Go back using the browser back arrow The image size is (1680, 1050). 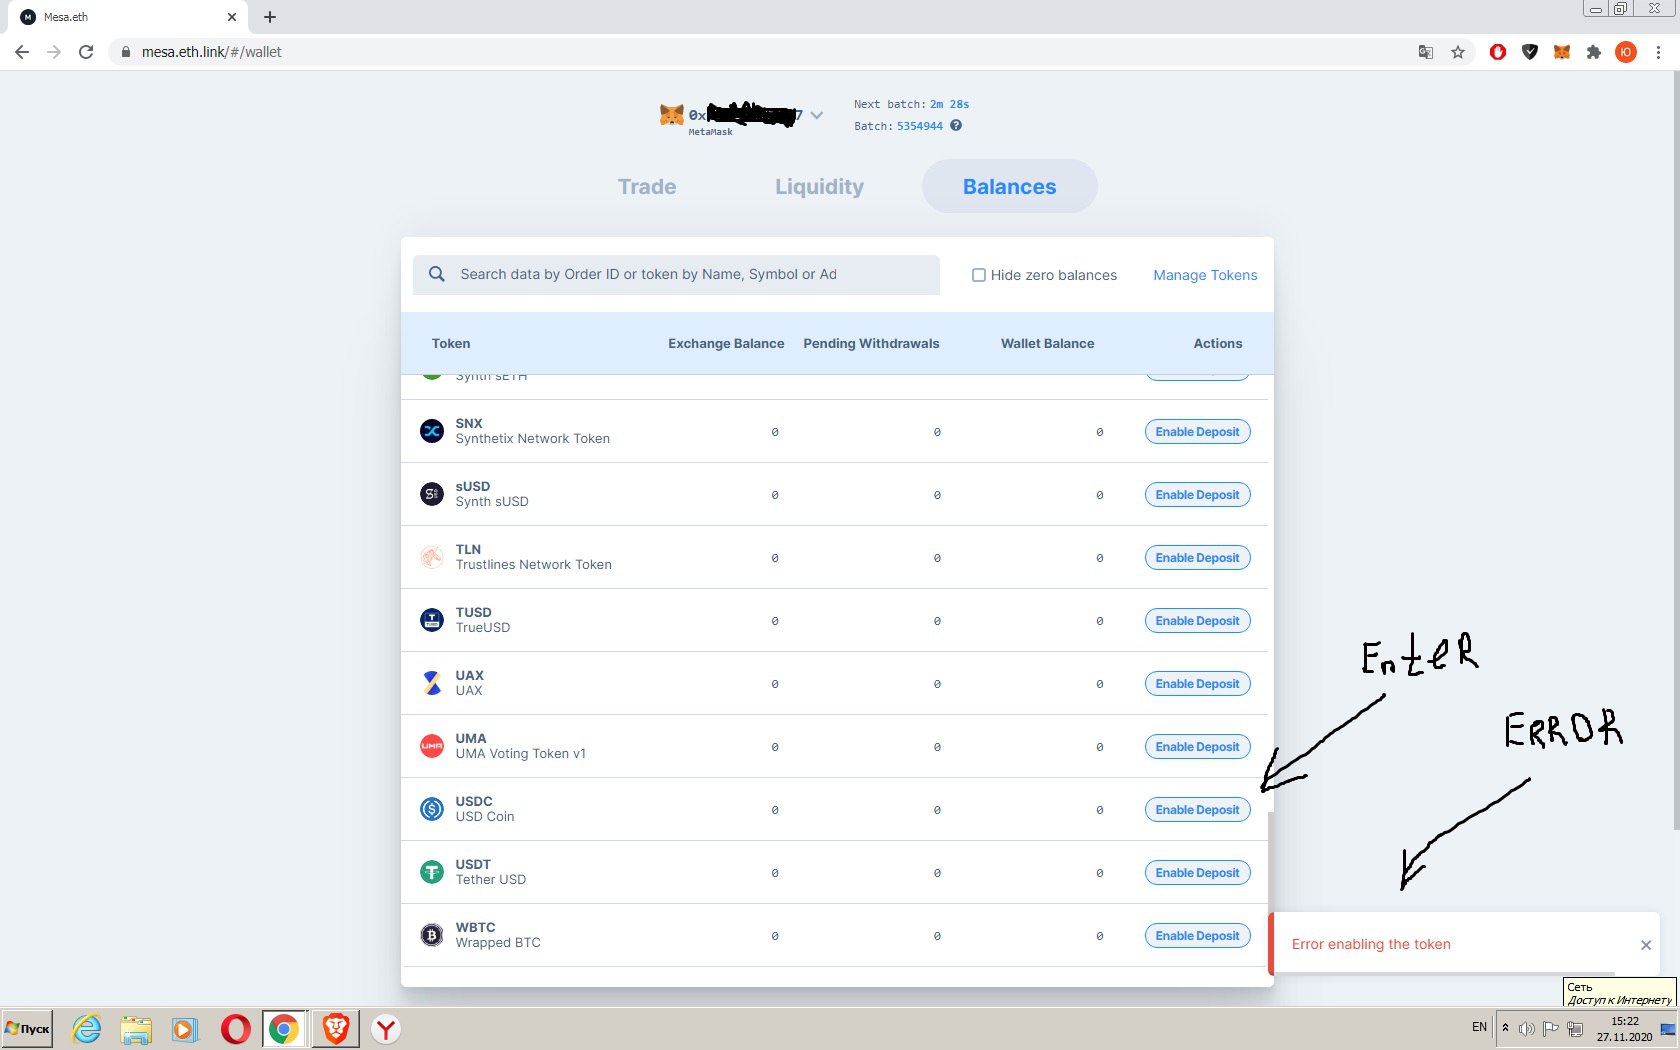pos(22,52)
